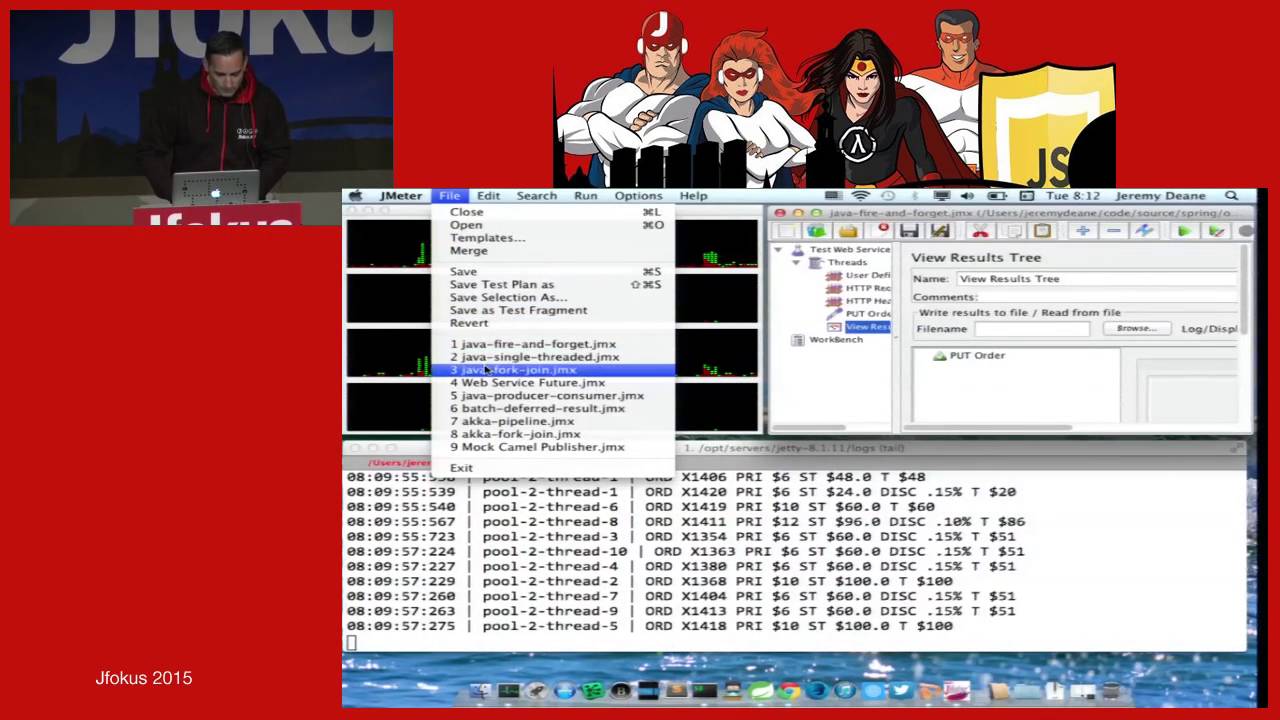Click the Jeremy Deane user menu
1280x720 pixels.
(x=1160, y=196)
